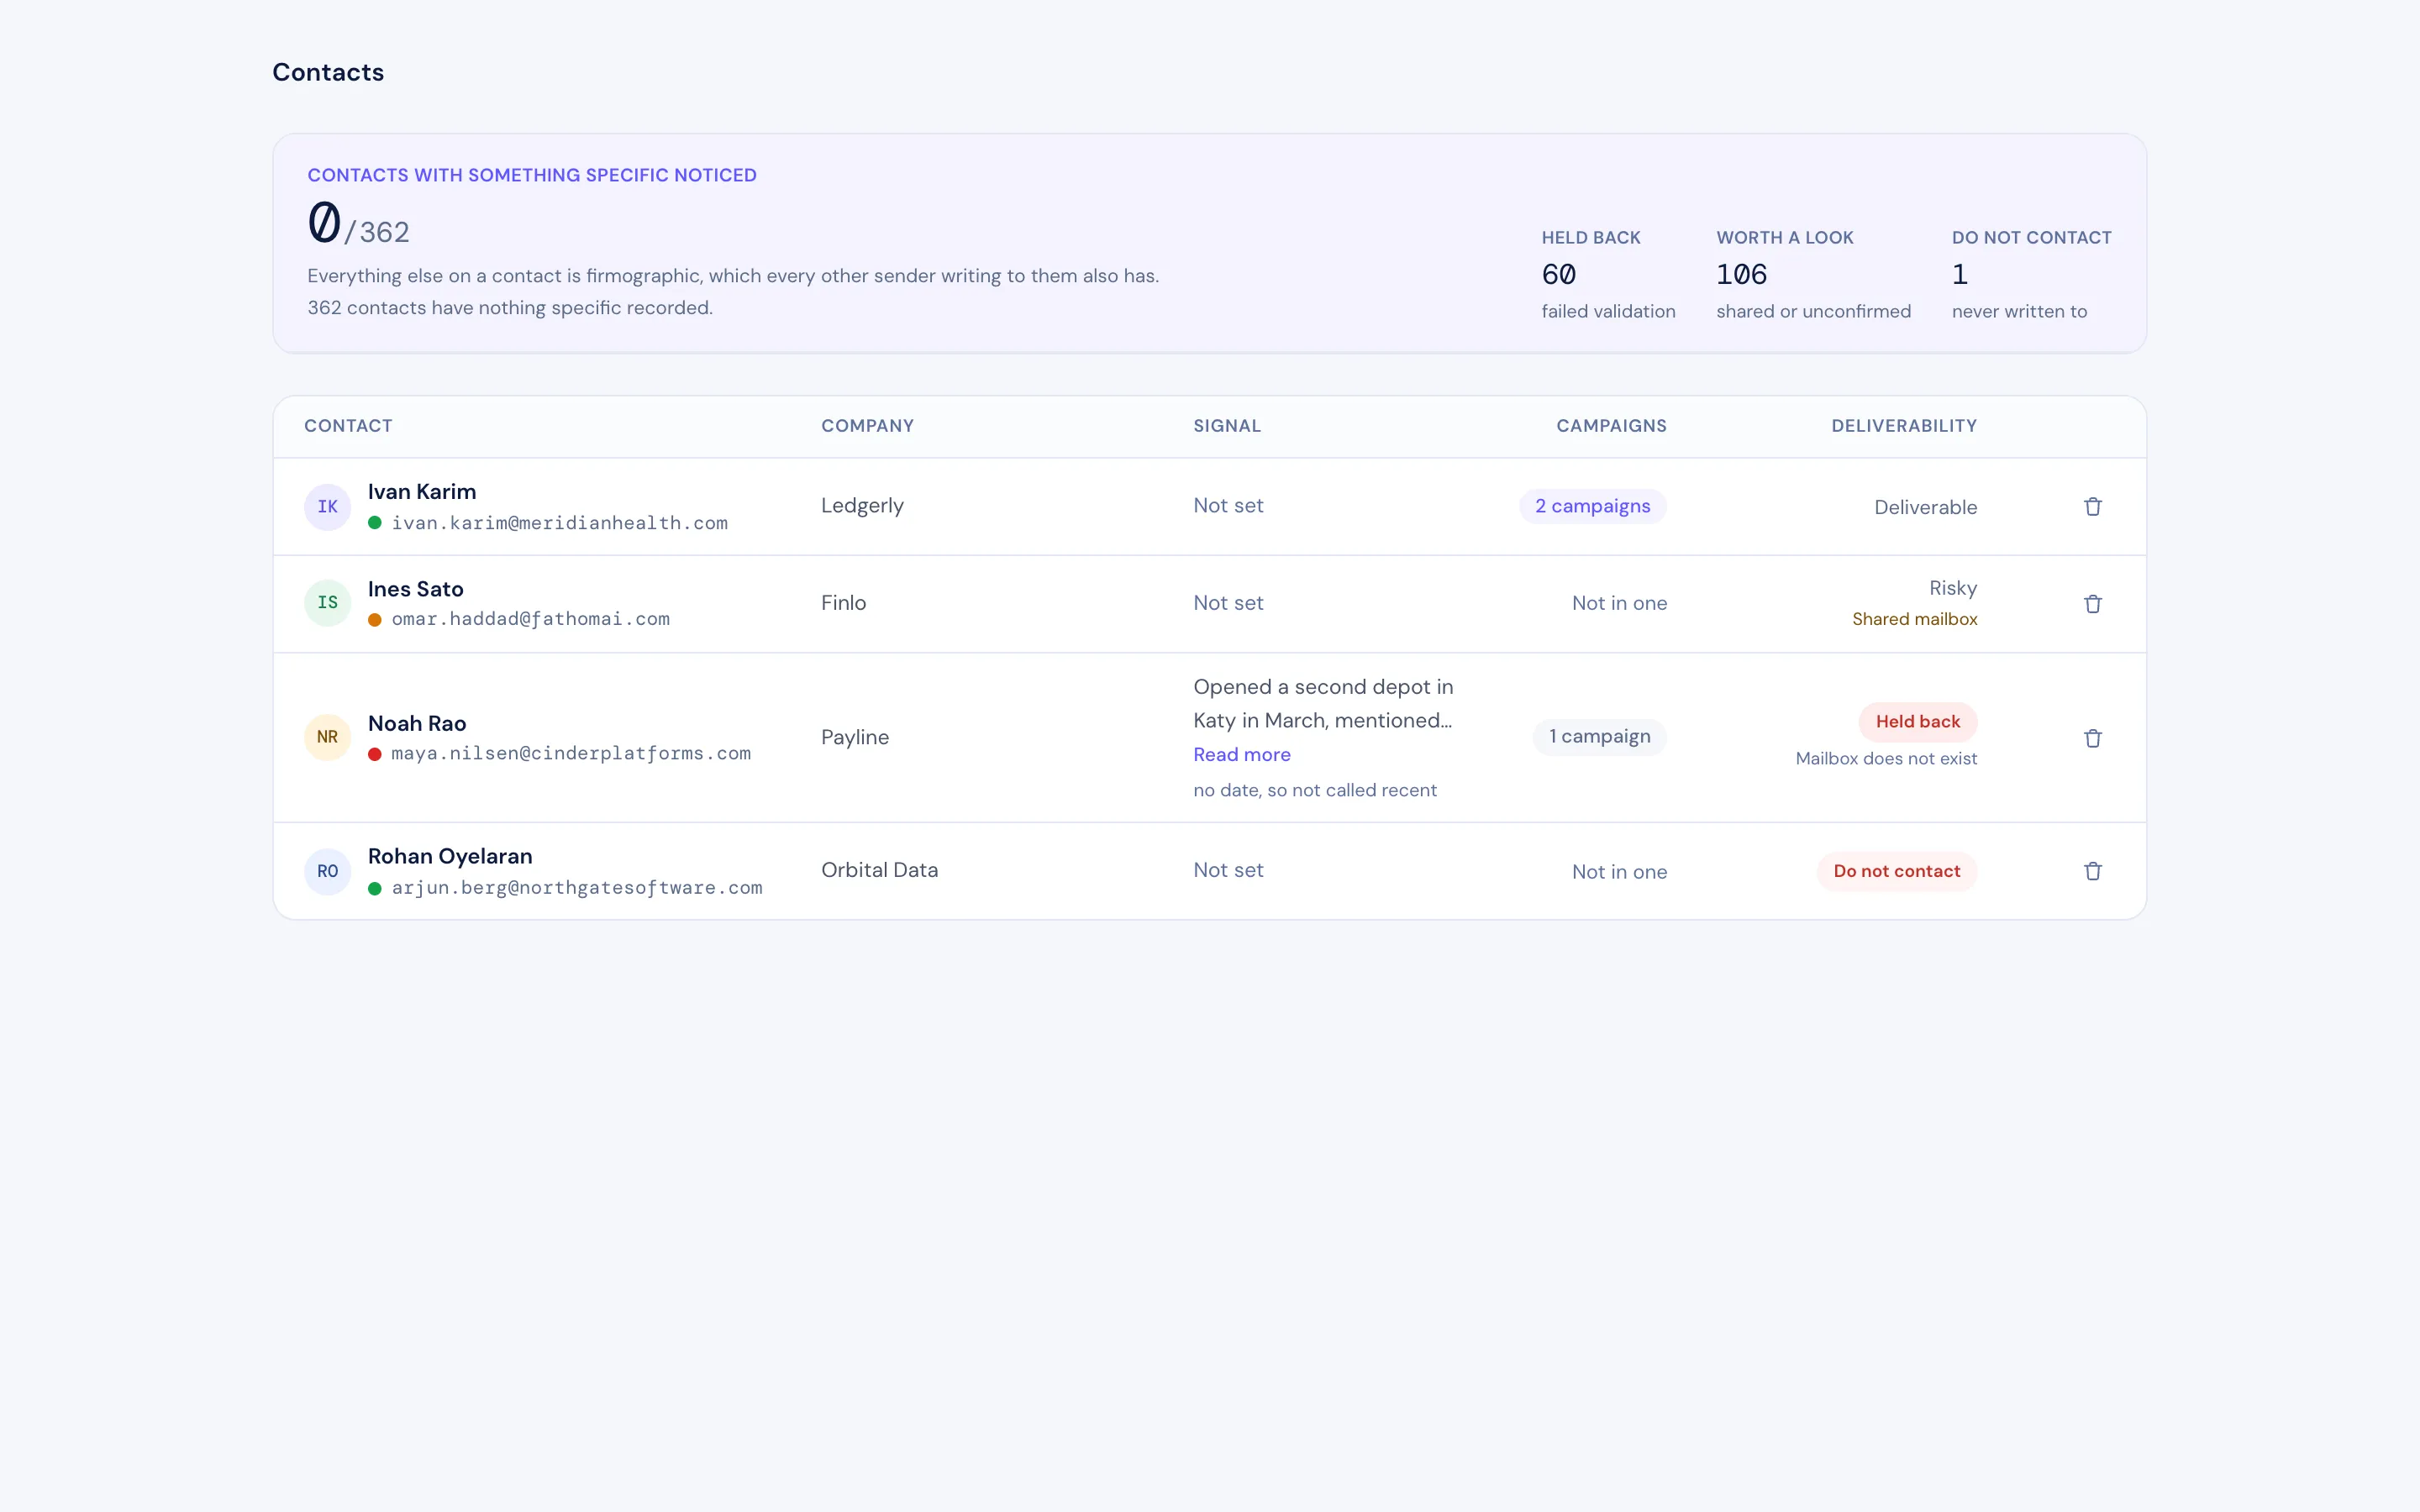Click Deliverable status for Ivan Karim
Viewport: 2420px width, 1512px height.
pos(1925,507)
